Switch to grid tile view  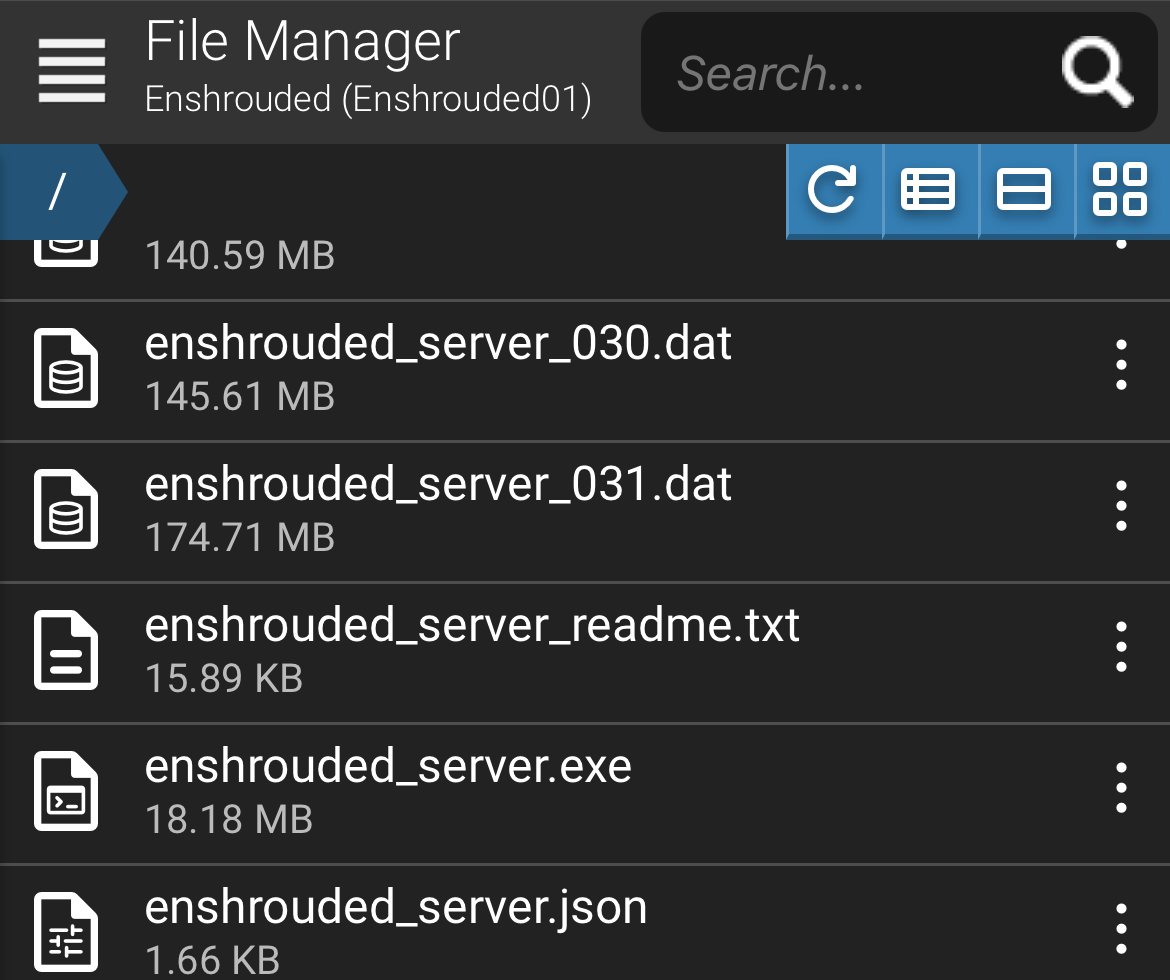click(1121, 191)
